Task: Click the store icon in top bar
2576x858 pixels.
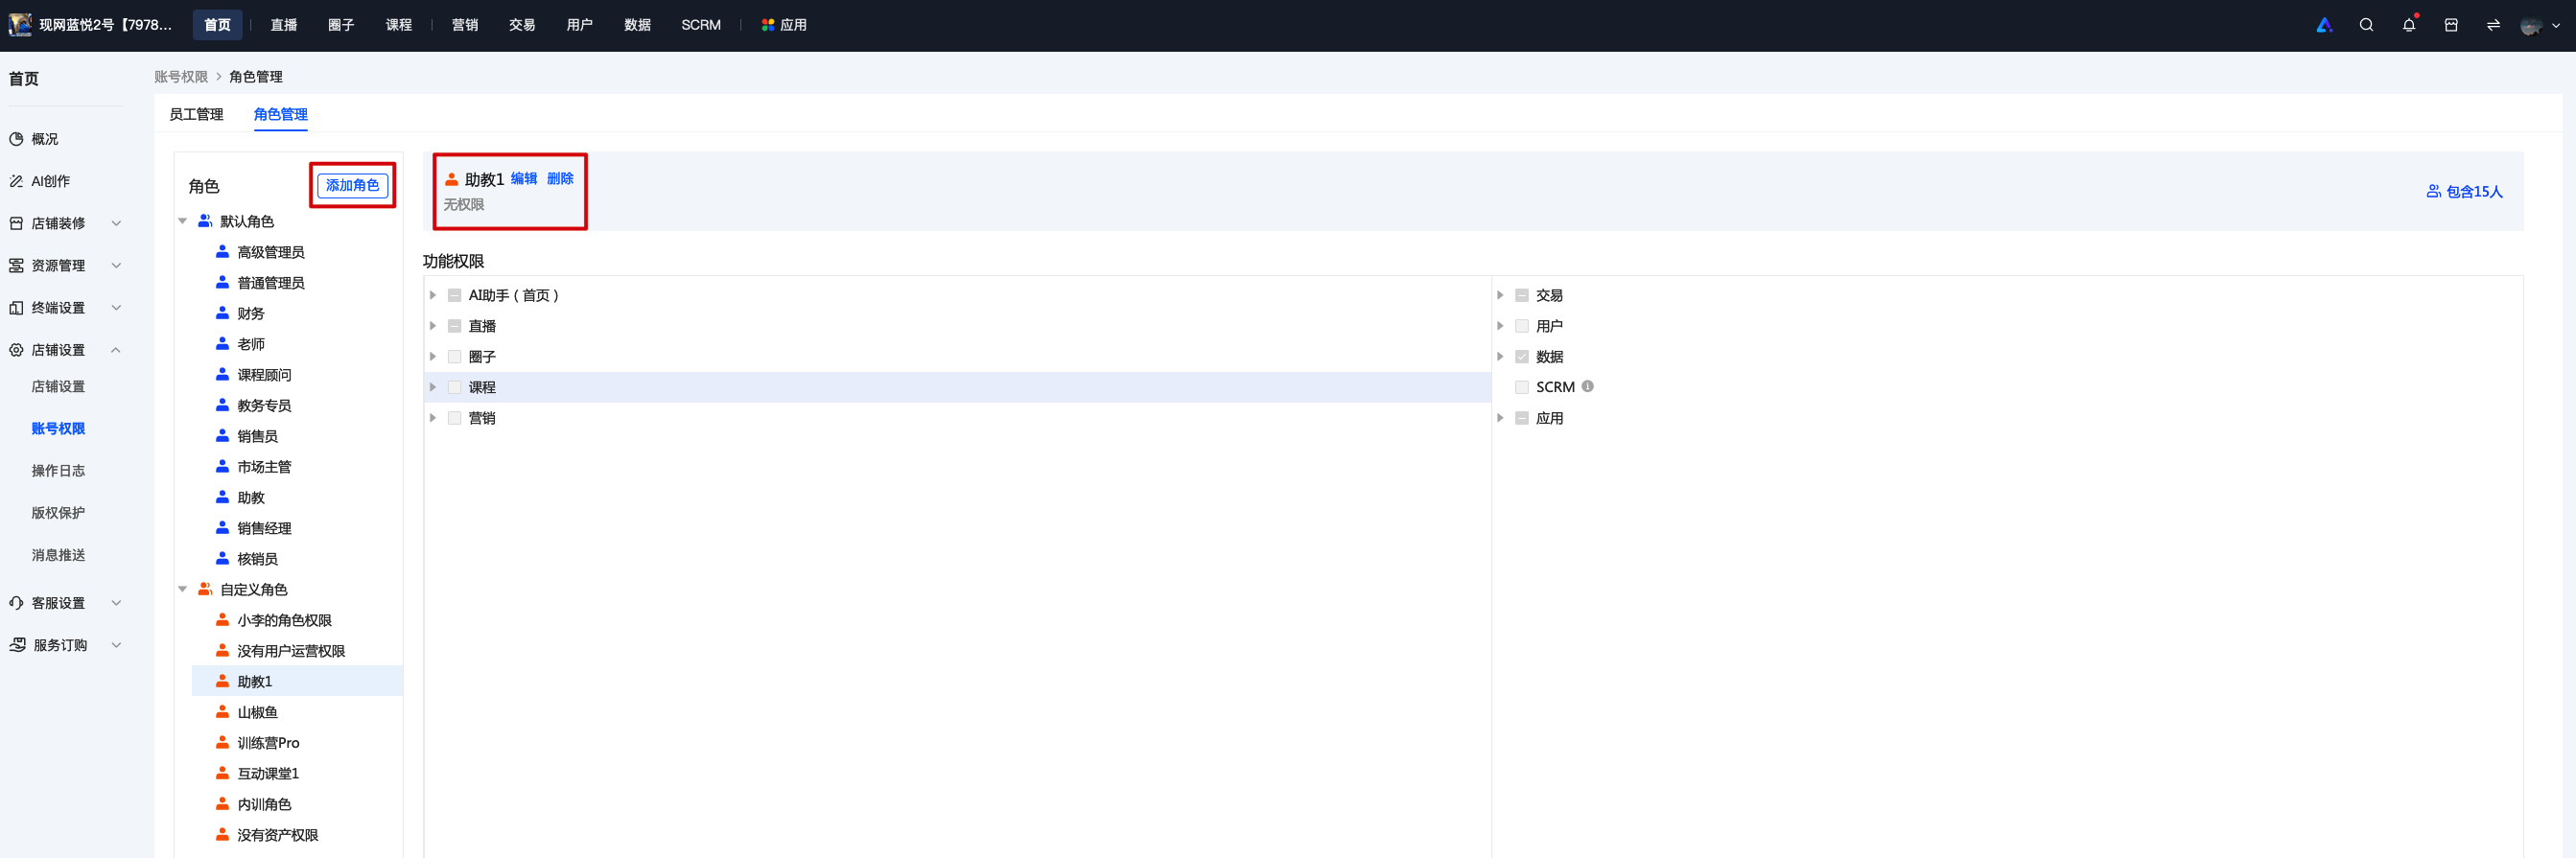Action: click(2450, 25)
